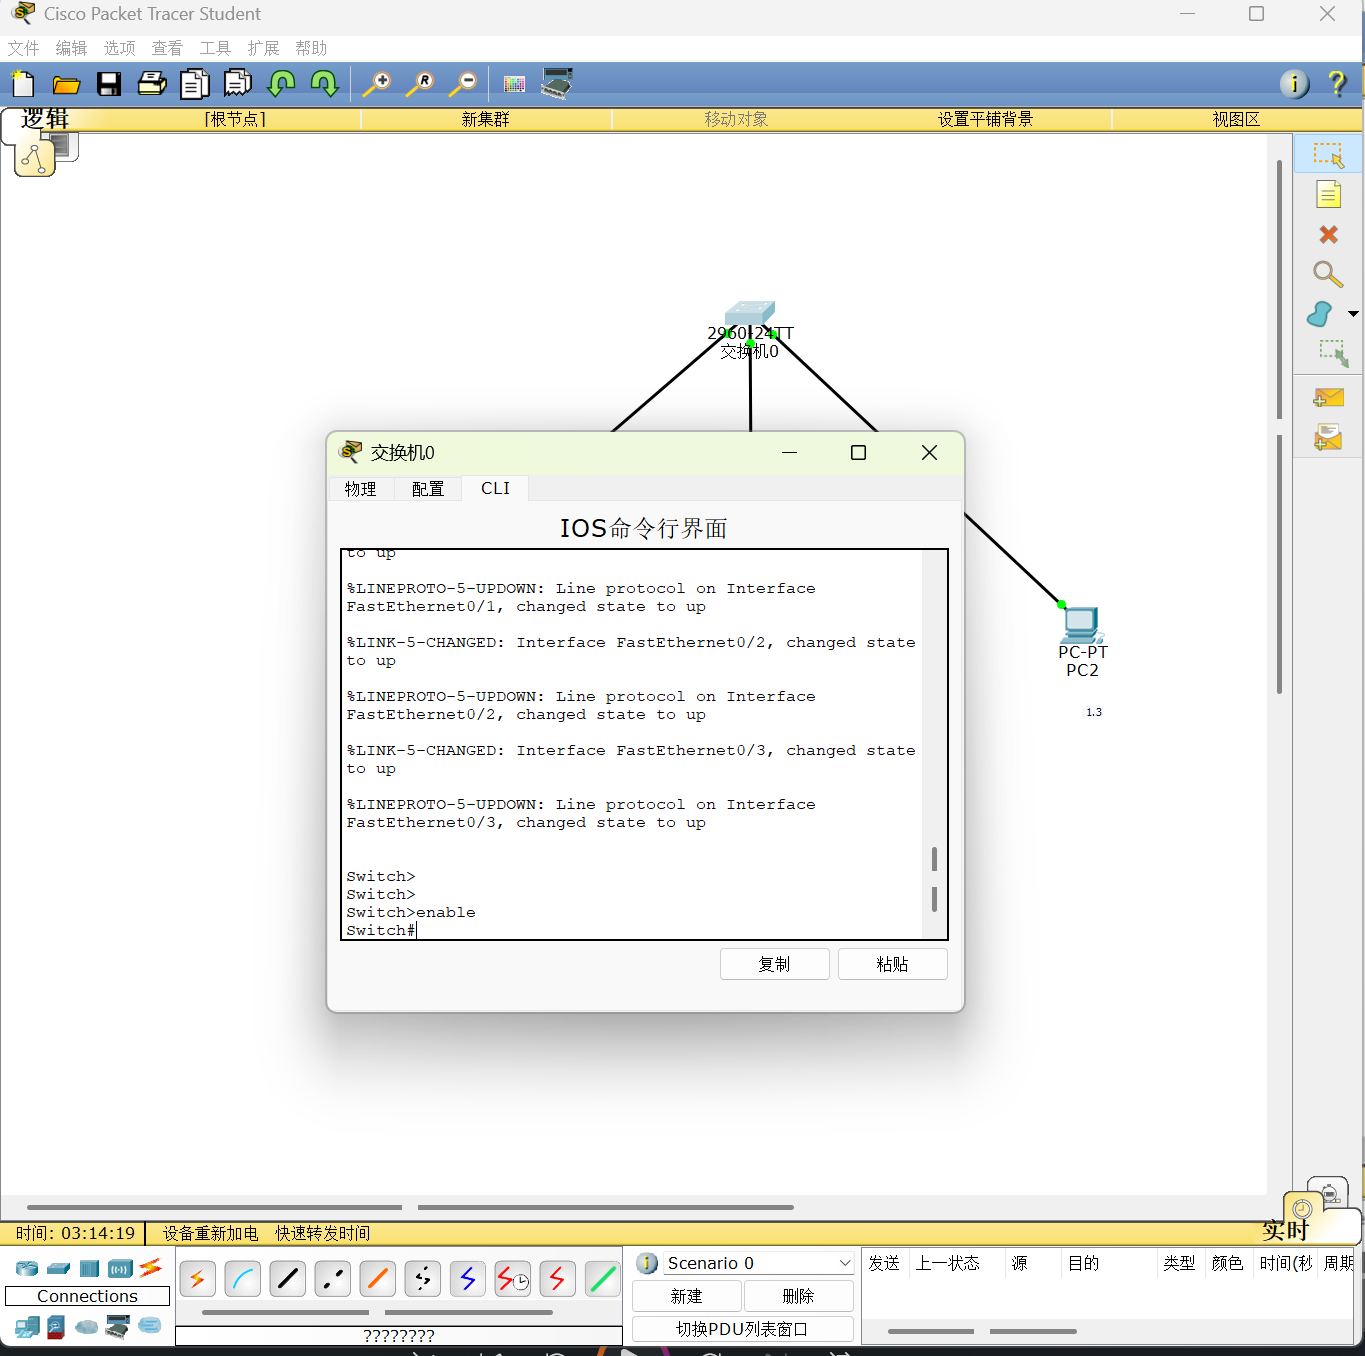The image size is (1365, 1356).
Task: Open the 编辑 menu
Action: pyautogui.click(x=72, y=48)
